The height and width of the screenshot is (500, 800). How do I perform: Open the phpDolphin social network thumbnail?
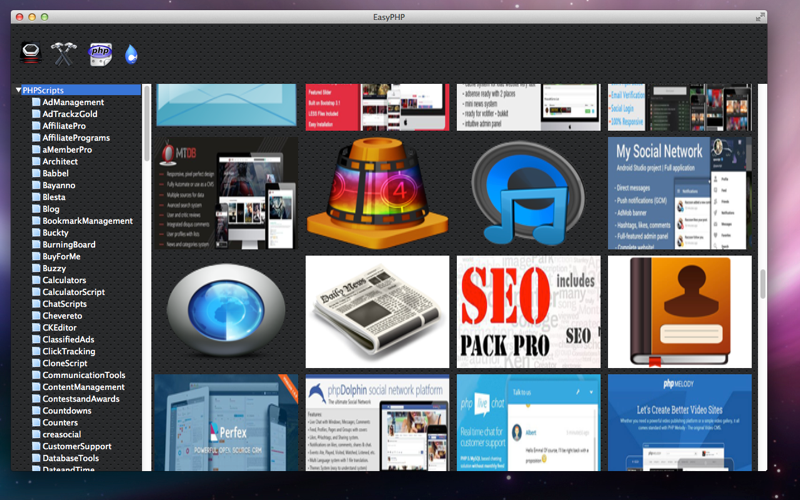pos(378,422)
